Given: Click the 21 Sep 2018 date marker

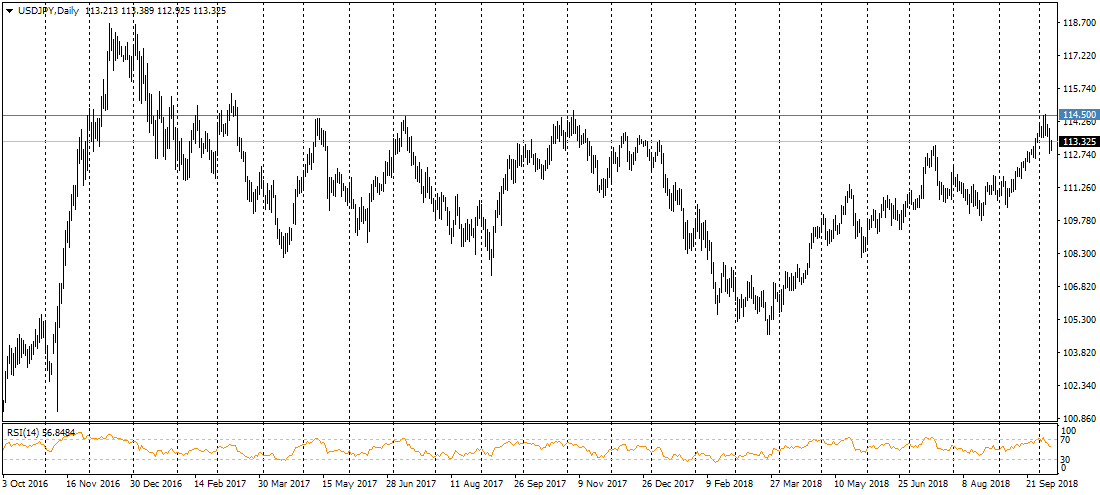Looking at the screenshot, I should point(1054,483).
